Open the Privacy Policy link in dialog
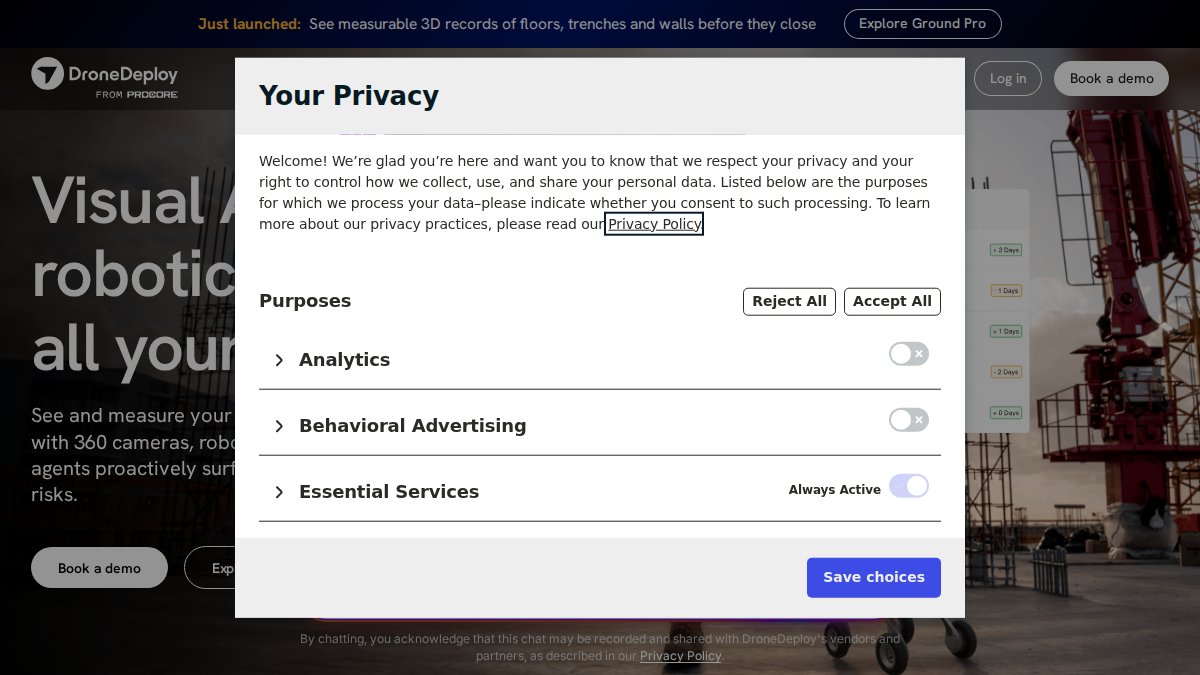The height and width of the screenshot is (675, 1200). click(654, 224)
